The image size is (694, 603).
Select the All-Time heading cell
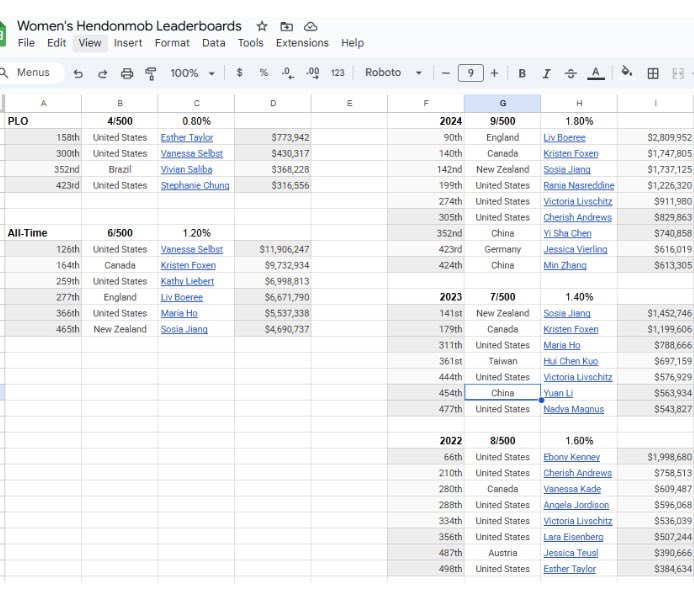(43, 233)
